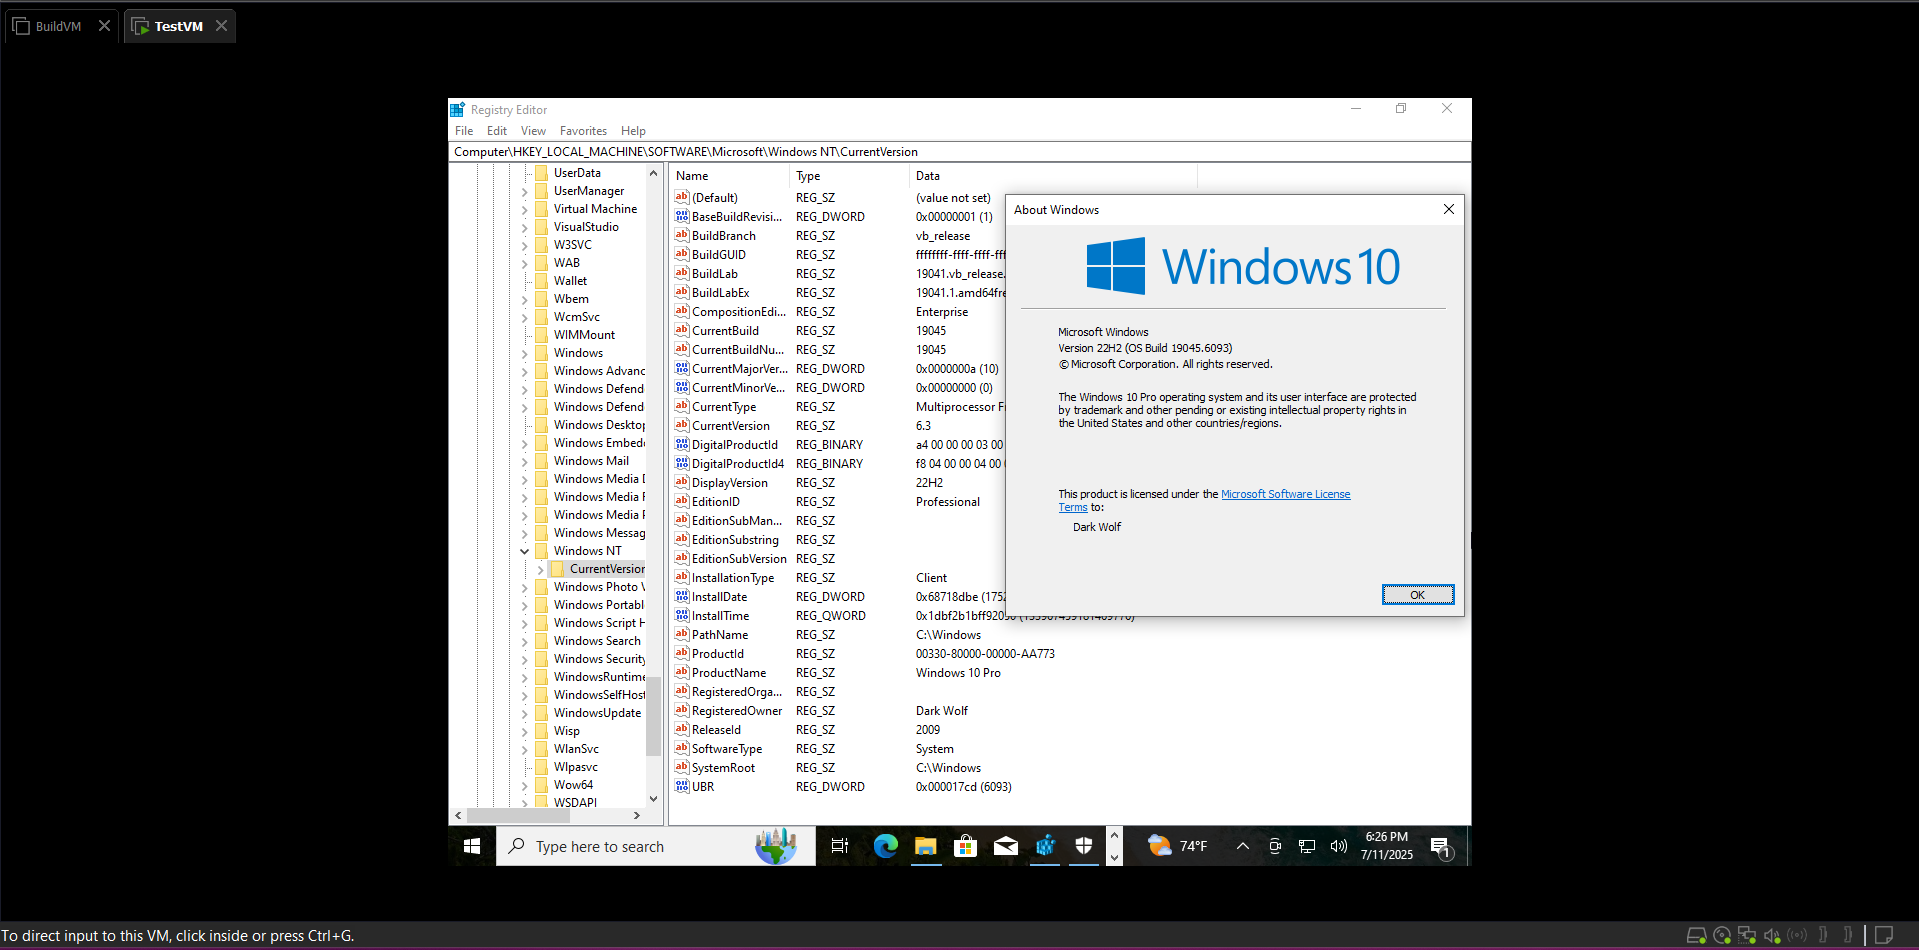Open the Edit menu
The image size is (1919, 950).
497,131
